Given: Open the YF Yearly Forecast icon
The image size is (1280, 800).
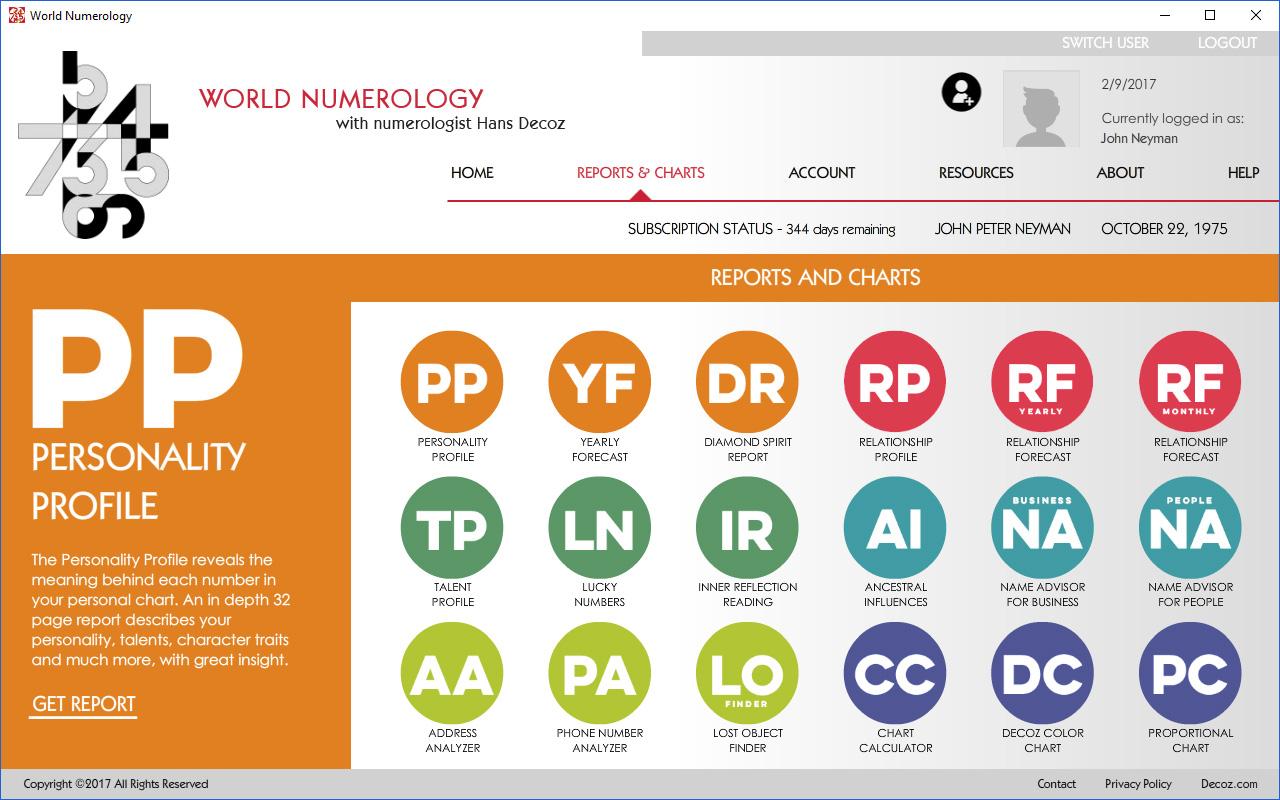Looking at the screenshot, I should coord(600,382).
